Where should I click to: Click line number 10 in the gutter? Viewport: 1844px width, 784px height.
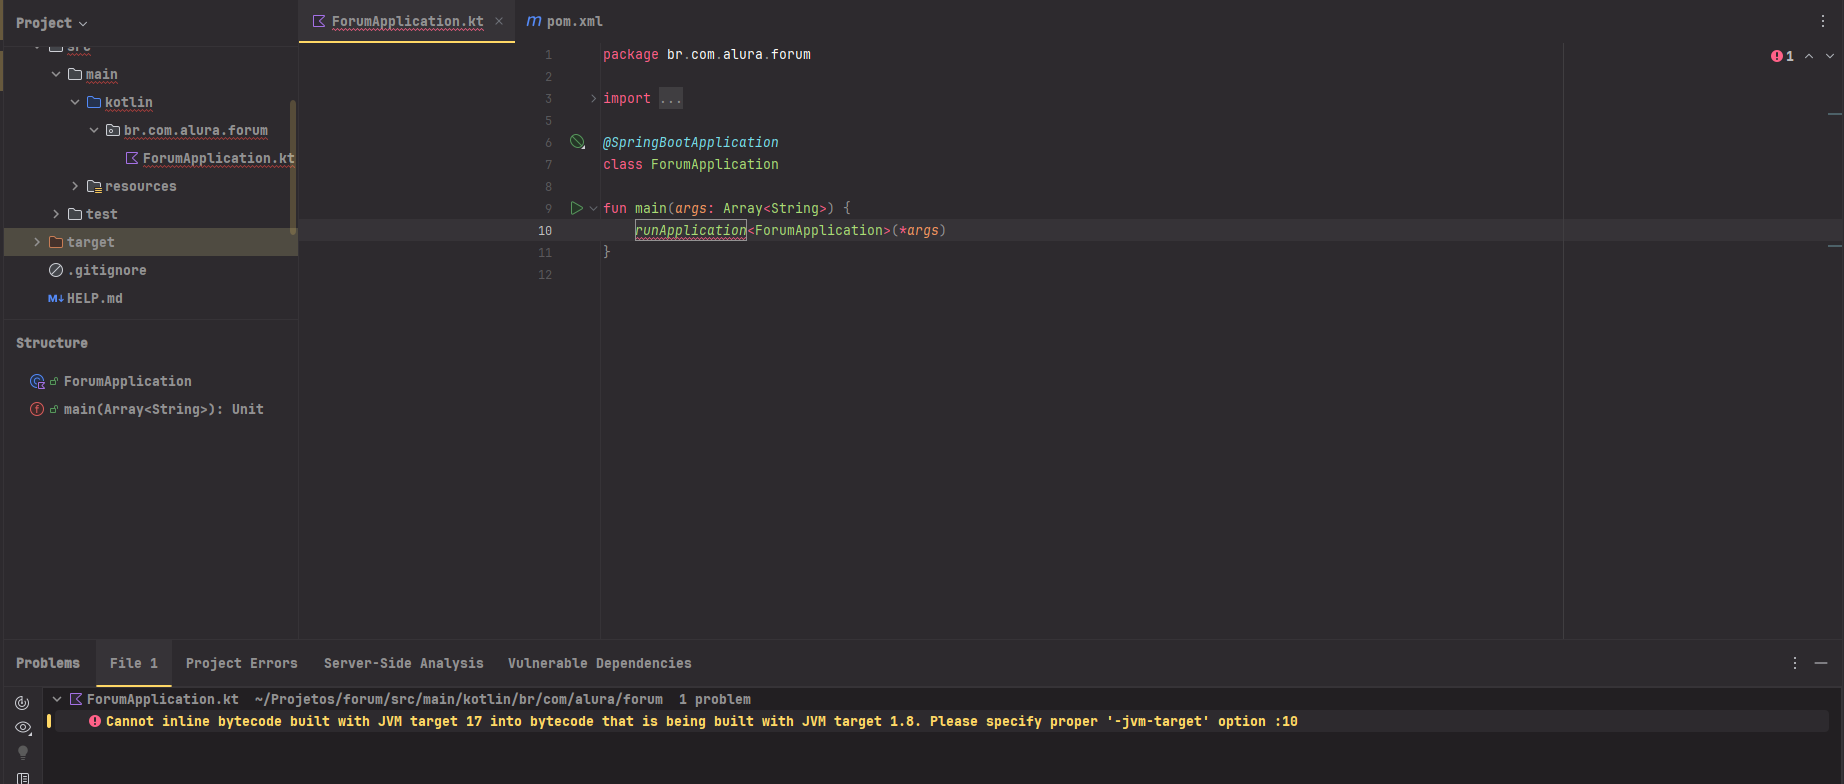[x=545, y=230]
